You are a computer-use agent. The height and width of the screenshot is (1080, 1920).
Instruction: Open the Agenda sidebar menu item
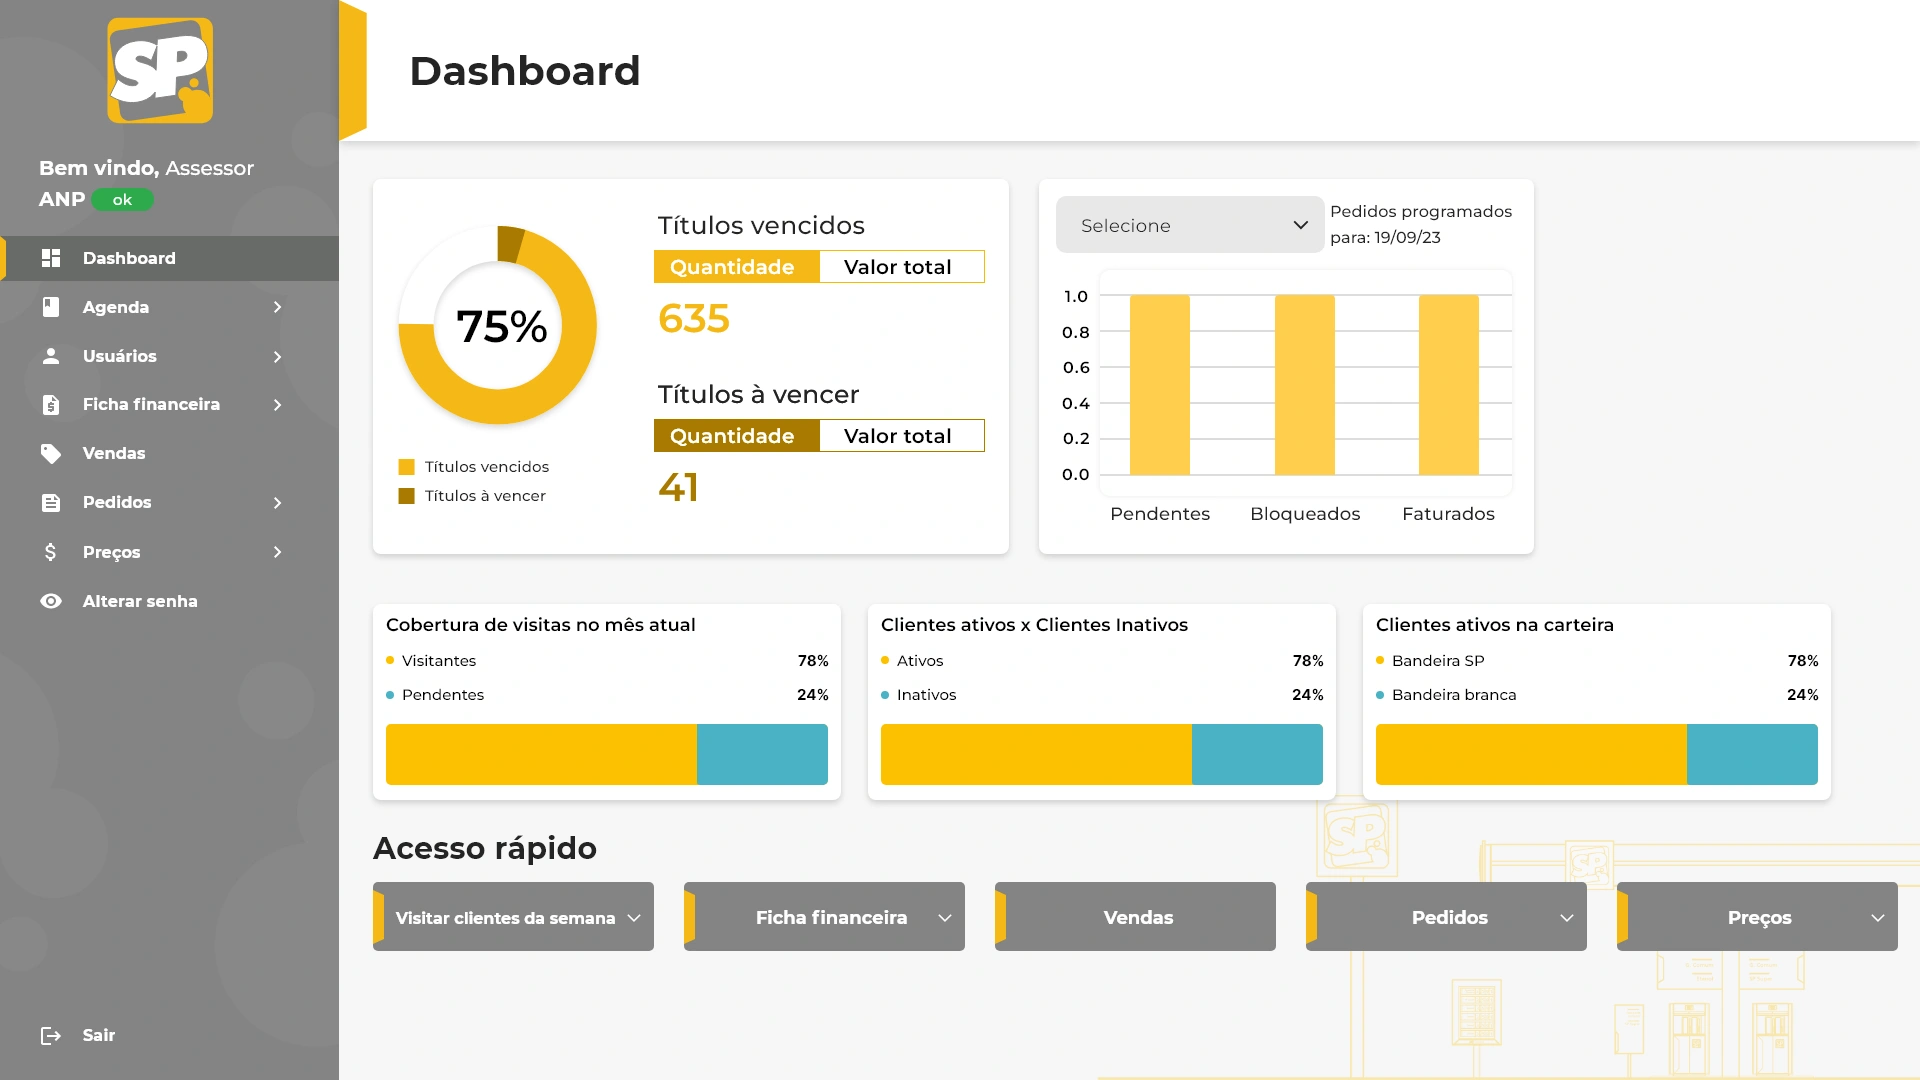pyautogui.click(x=116, y=307)
